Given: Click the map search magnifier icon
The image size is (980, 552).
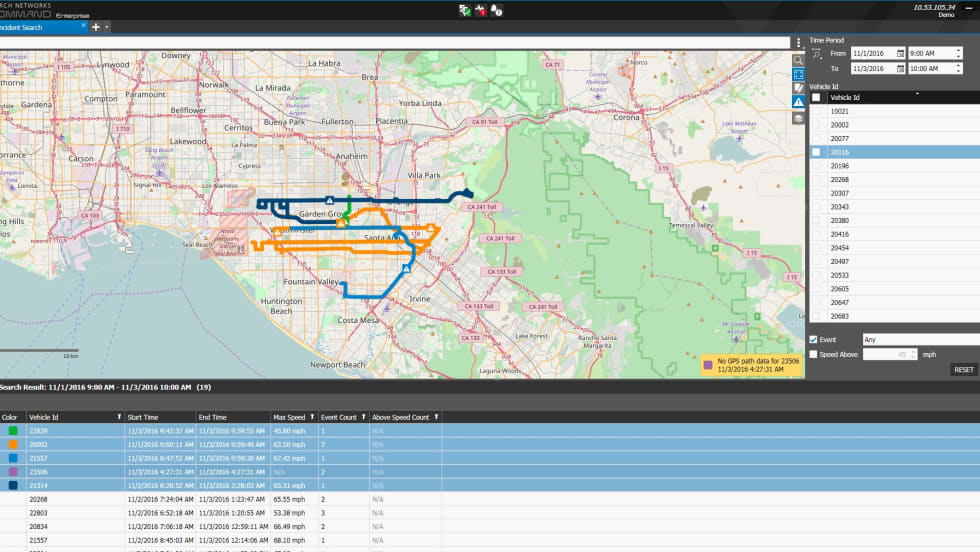Looking at the screenshot, I should tap(799, 60).
